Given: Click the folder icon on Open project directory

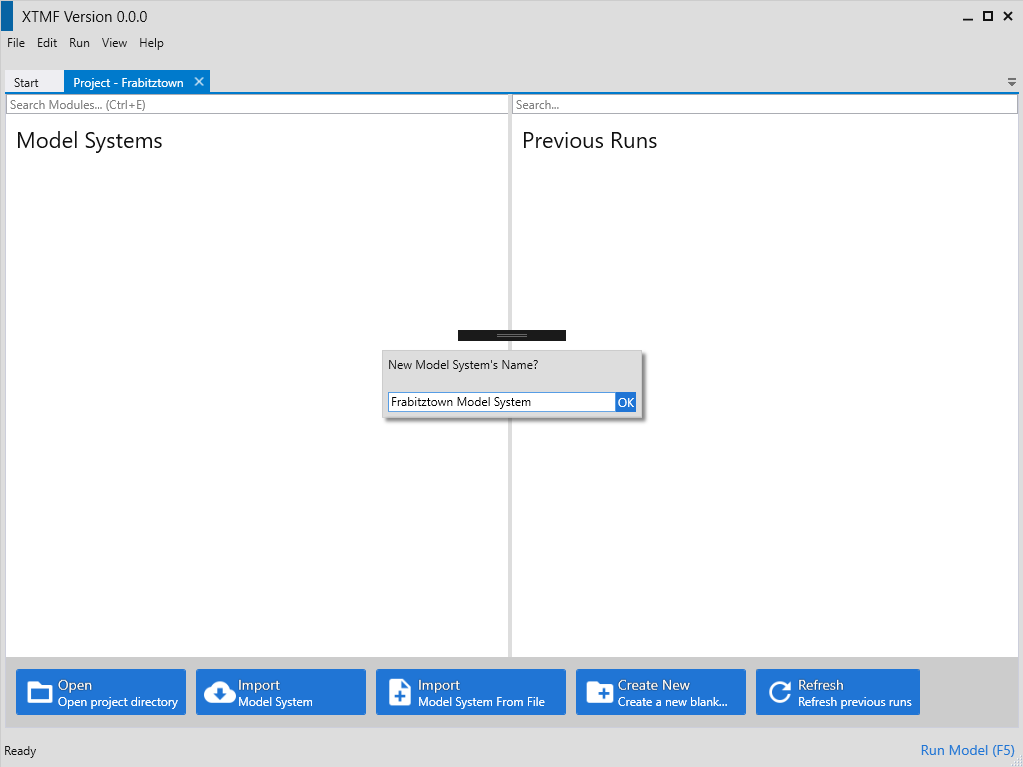Looking at the screenshot, I should [40, 692].
